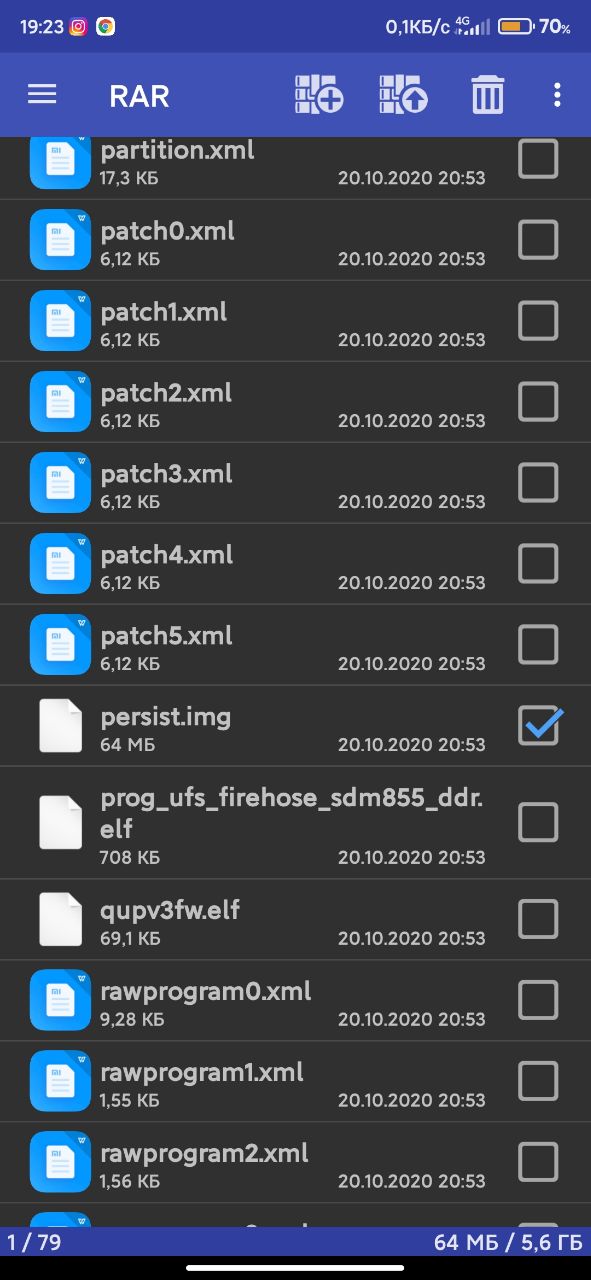Open the three-dot overflow menu
591x1280 pixels.
click(x=557, y=95)
